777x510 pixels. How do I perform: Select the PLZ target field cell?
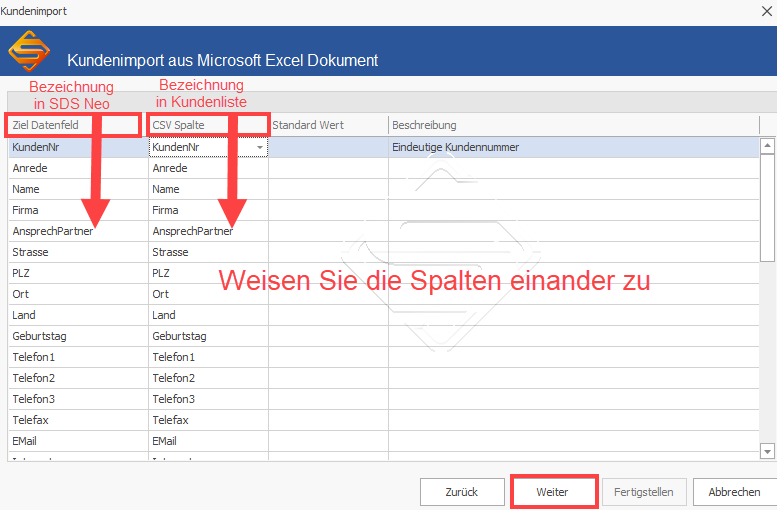[78, 273]
